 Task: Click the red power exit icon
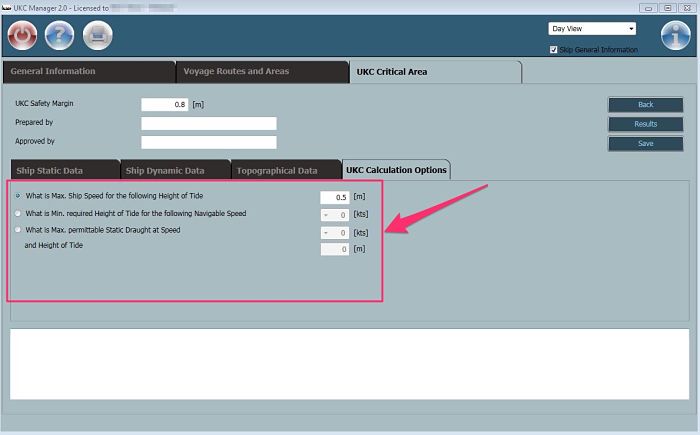coord(22,36)
